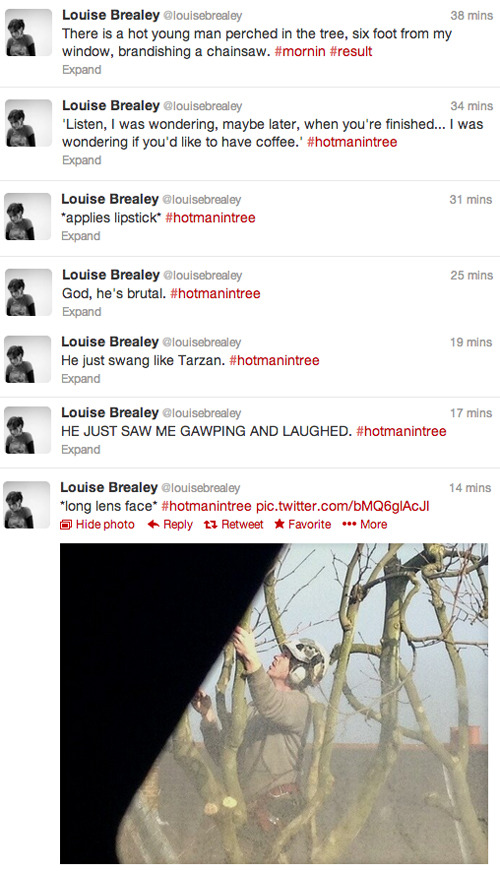Open the pic.twitter.com/bMQ6glAcJl link
This screenshot has width=500, height=871.
(343, 506)
